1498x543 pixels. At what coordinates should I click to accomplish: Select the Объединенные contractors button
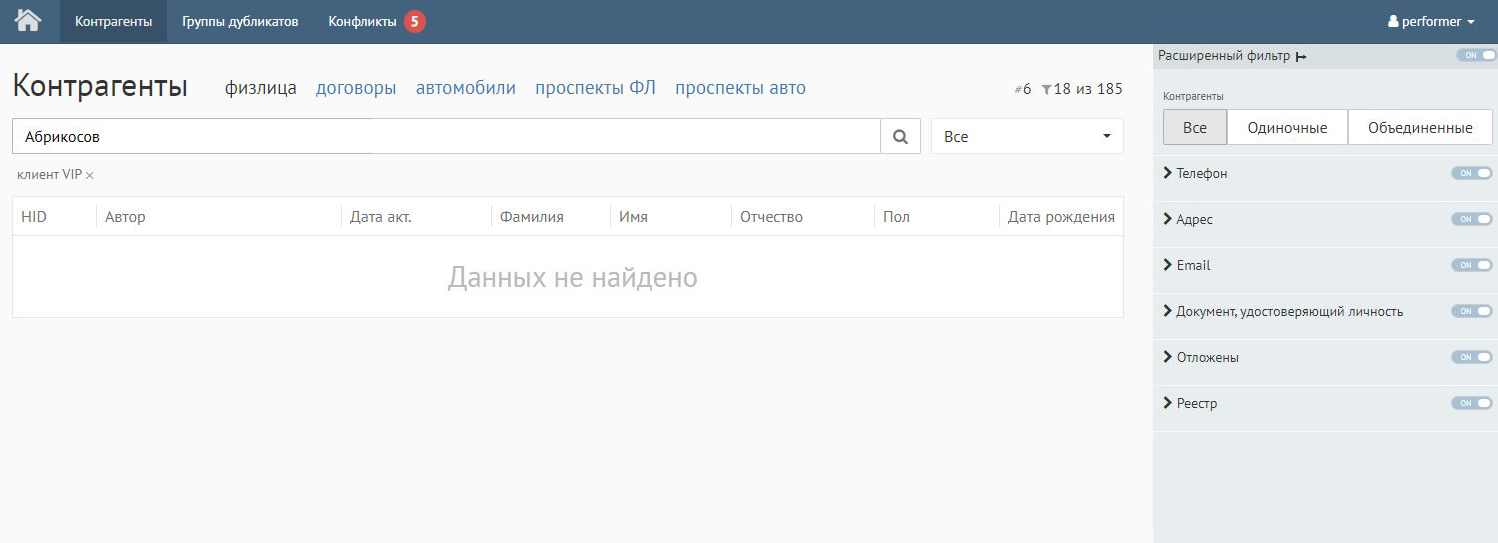[1420, 127]
